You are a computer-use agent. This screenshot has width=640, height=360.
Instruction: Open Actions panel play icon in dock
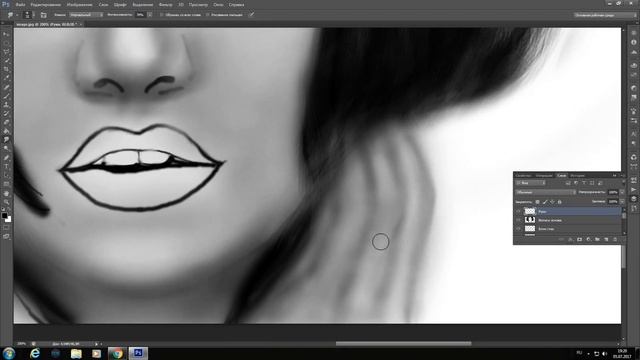[633, 190]
